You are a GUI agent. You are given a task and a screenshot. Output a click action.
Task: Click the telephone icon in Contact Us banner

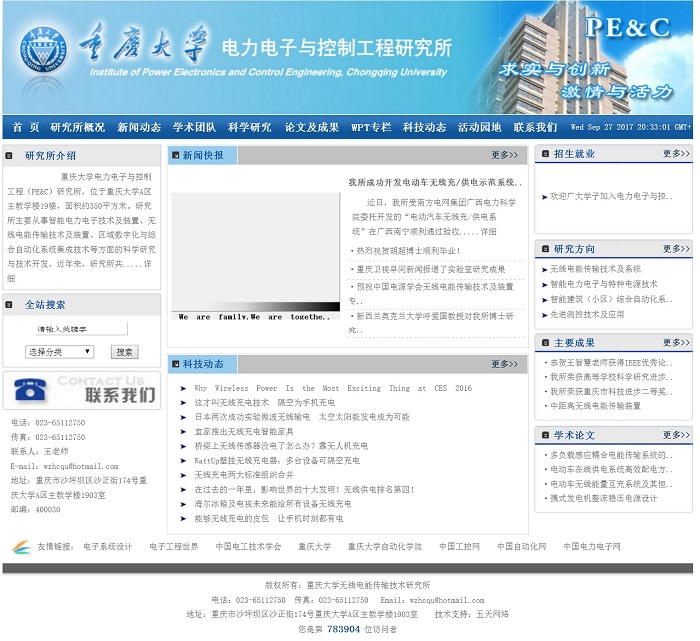(30, 389)
